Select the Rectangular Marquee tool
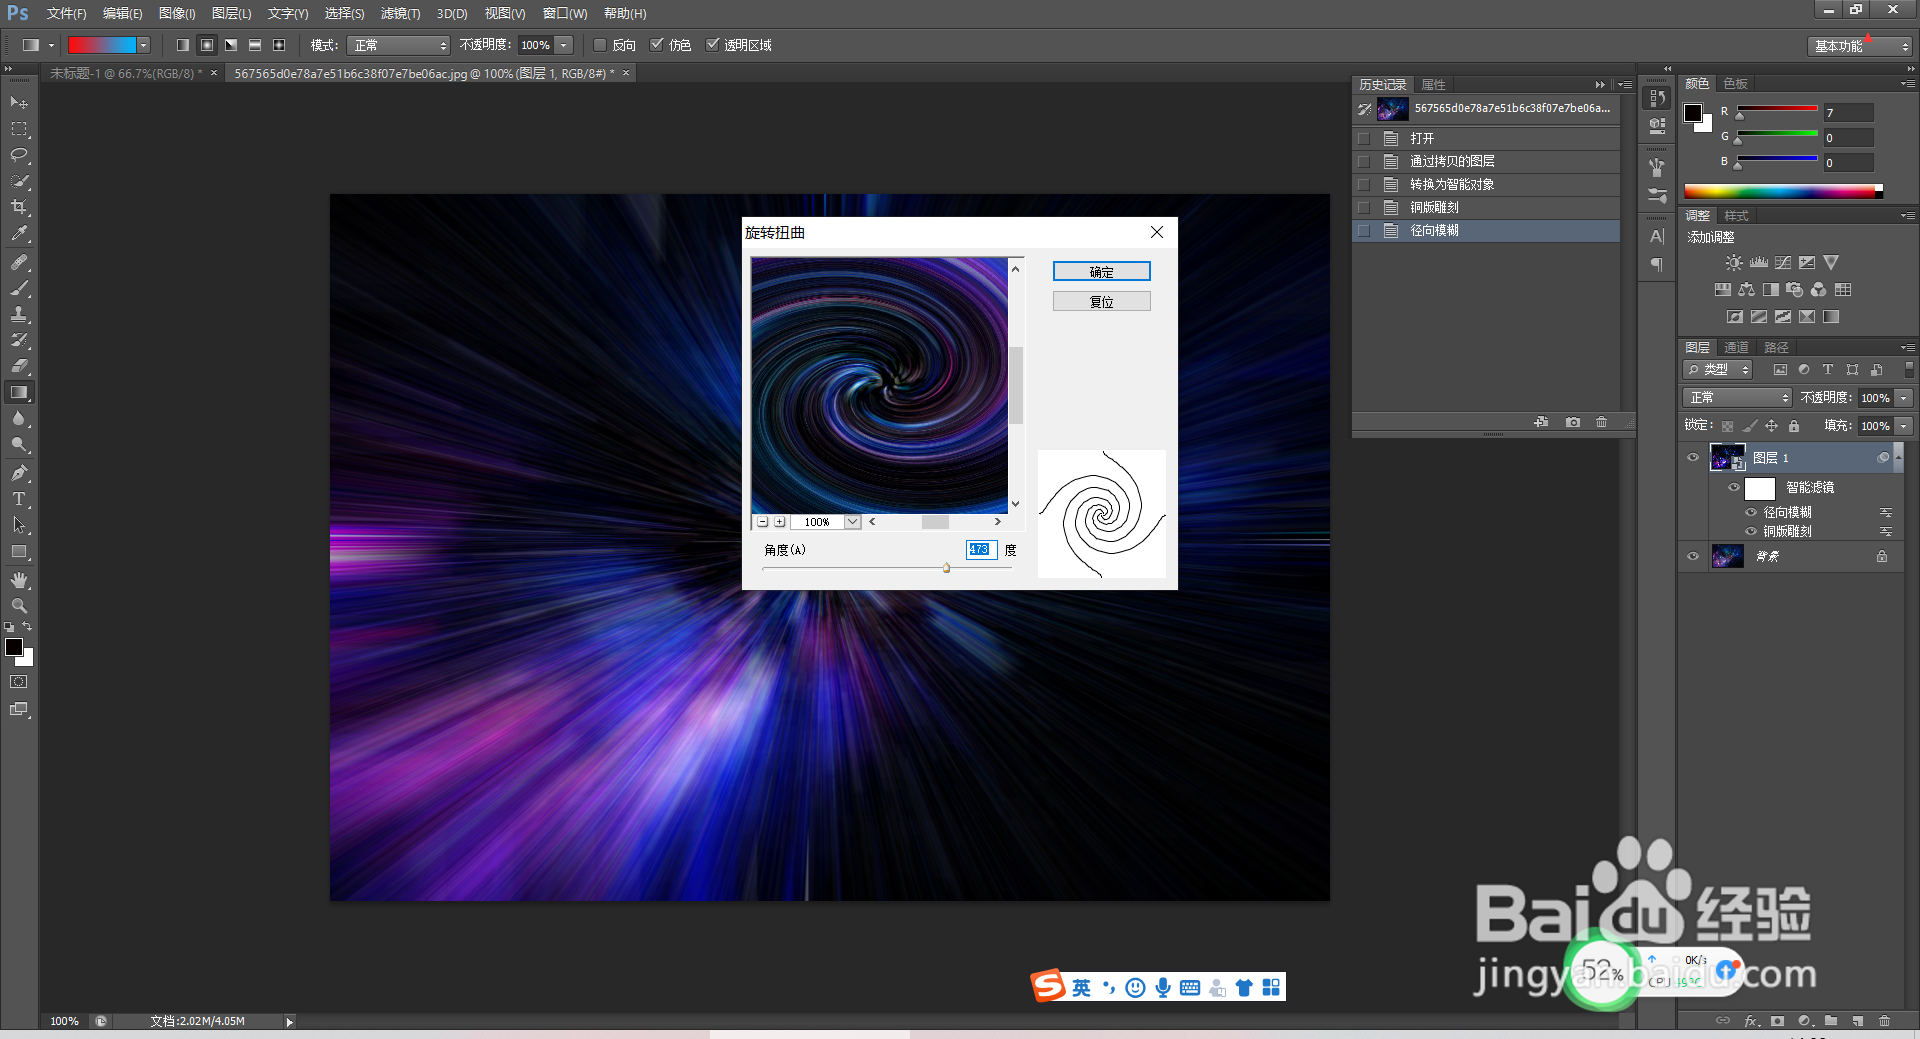Screen dimensions: 1920x1039 (x=19, y=129)
